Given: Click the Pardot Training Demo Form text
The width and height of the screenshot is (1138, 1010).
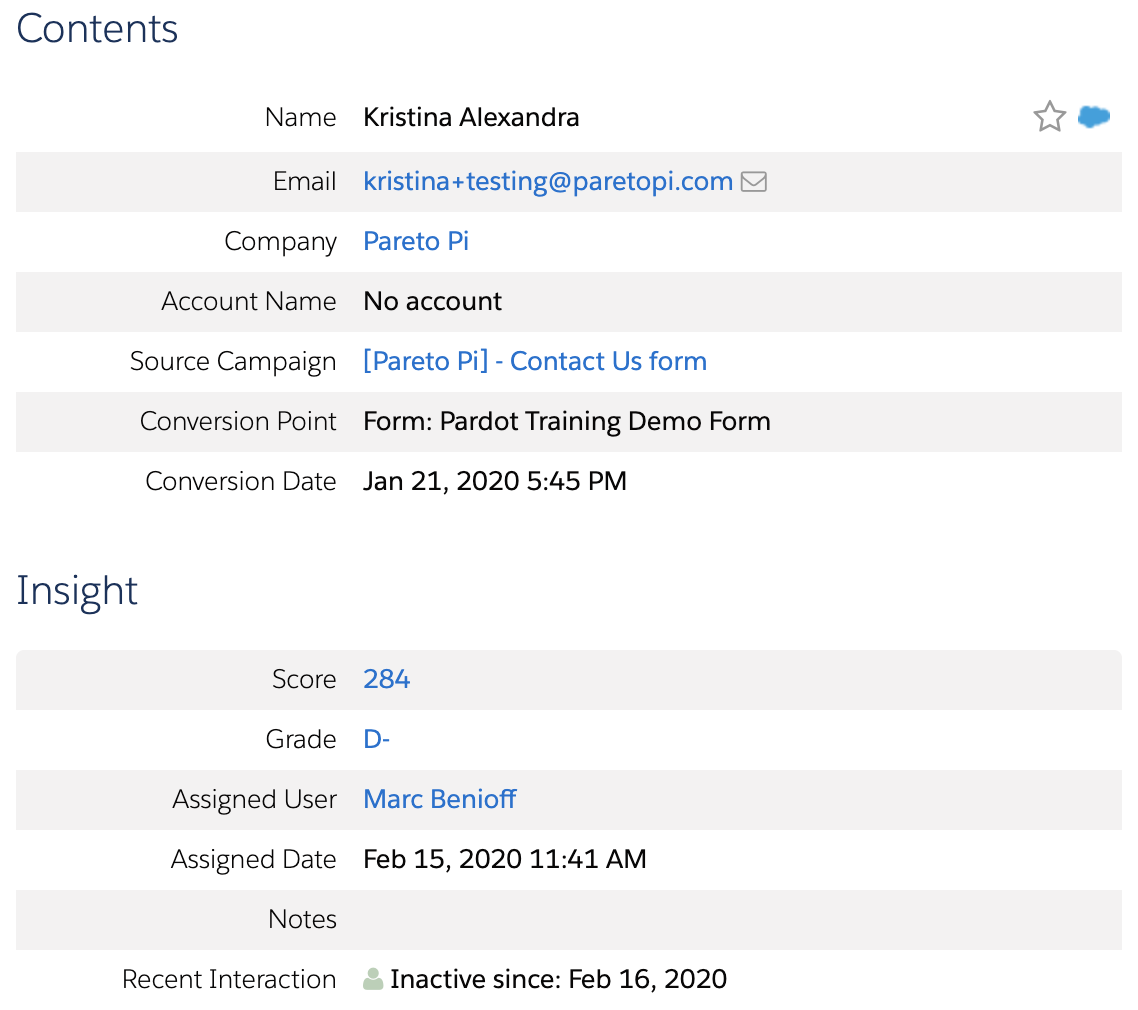Looking at the screenshot, I should [x=567, y=421].
